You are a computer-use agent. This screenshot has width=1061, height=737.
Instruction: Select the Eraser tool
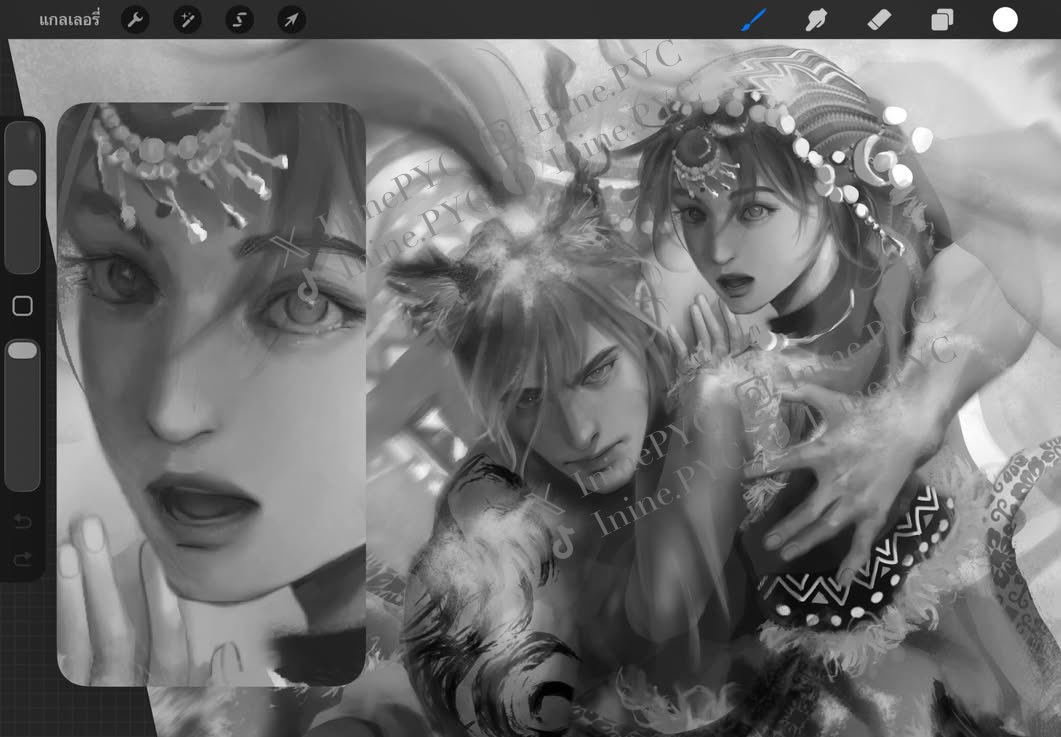click(879, 20)
